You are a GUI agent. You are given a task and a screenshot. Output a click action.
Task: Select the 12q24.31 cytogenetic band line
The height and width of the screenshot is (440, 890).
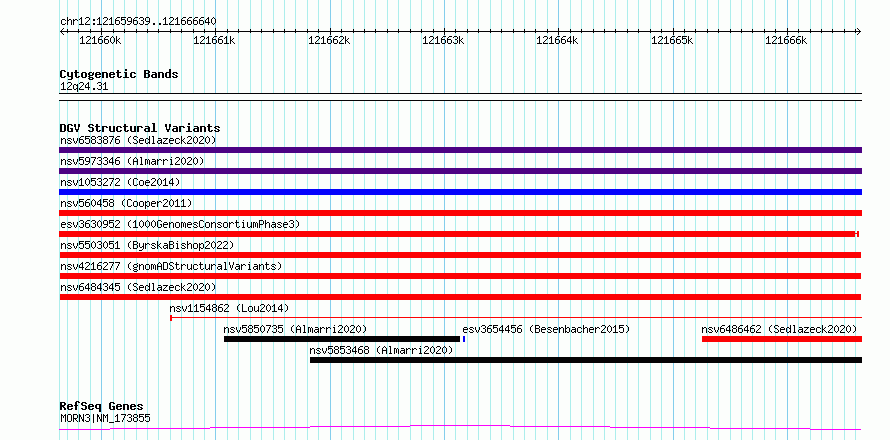click(x=460, y=97)
